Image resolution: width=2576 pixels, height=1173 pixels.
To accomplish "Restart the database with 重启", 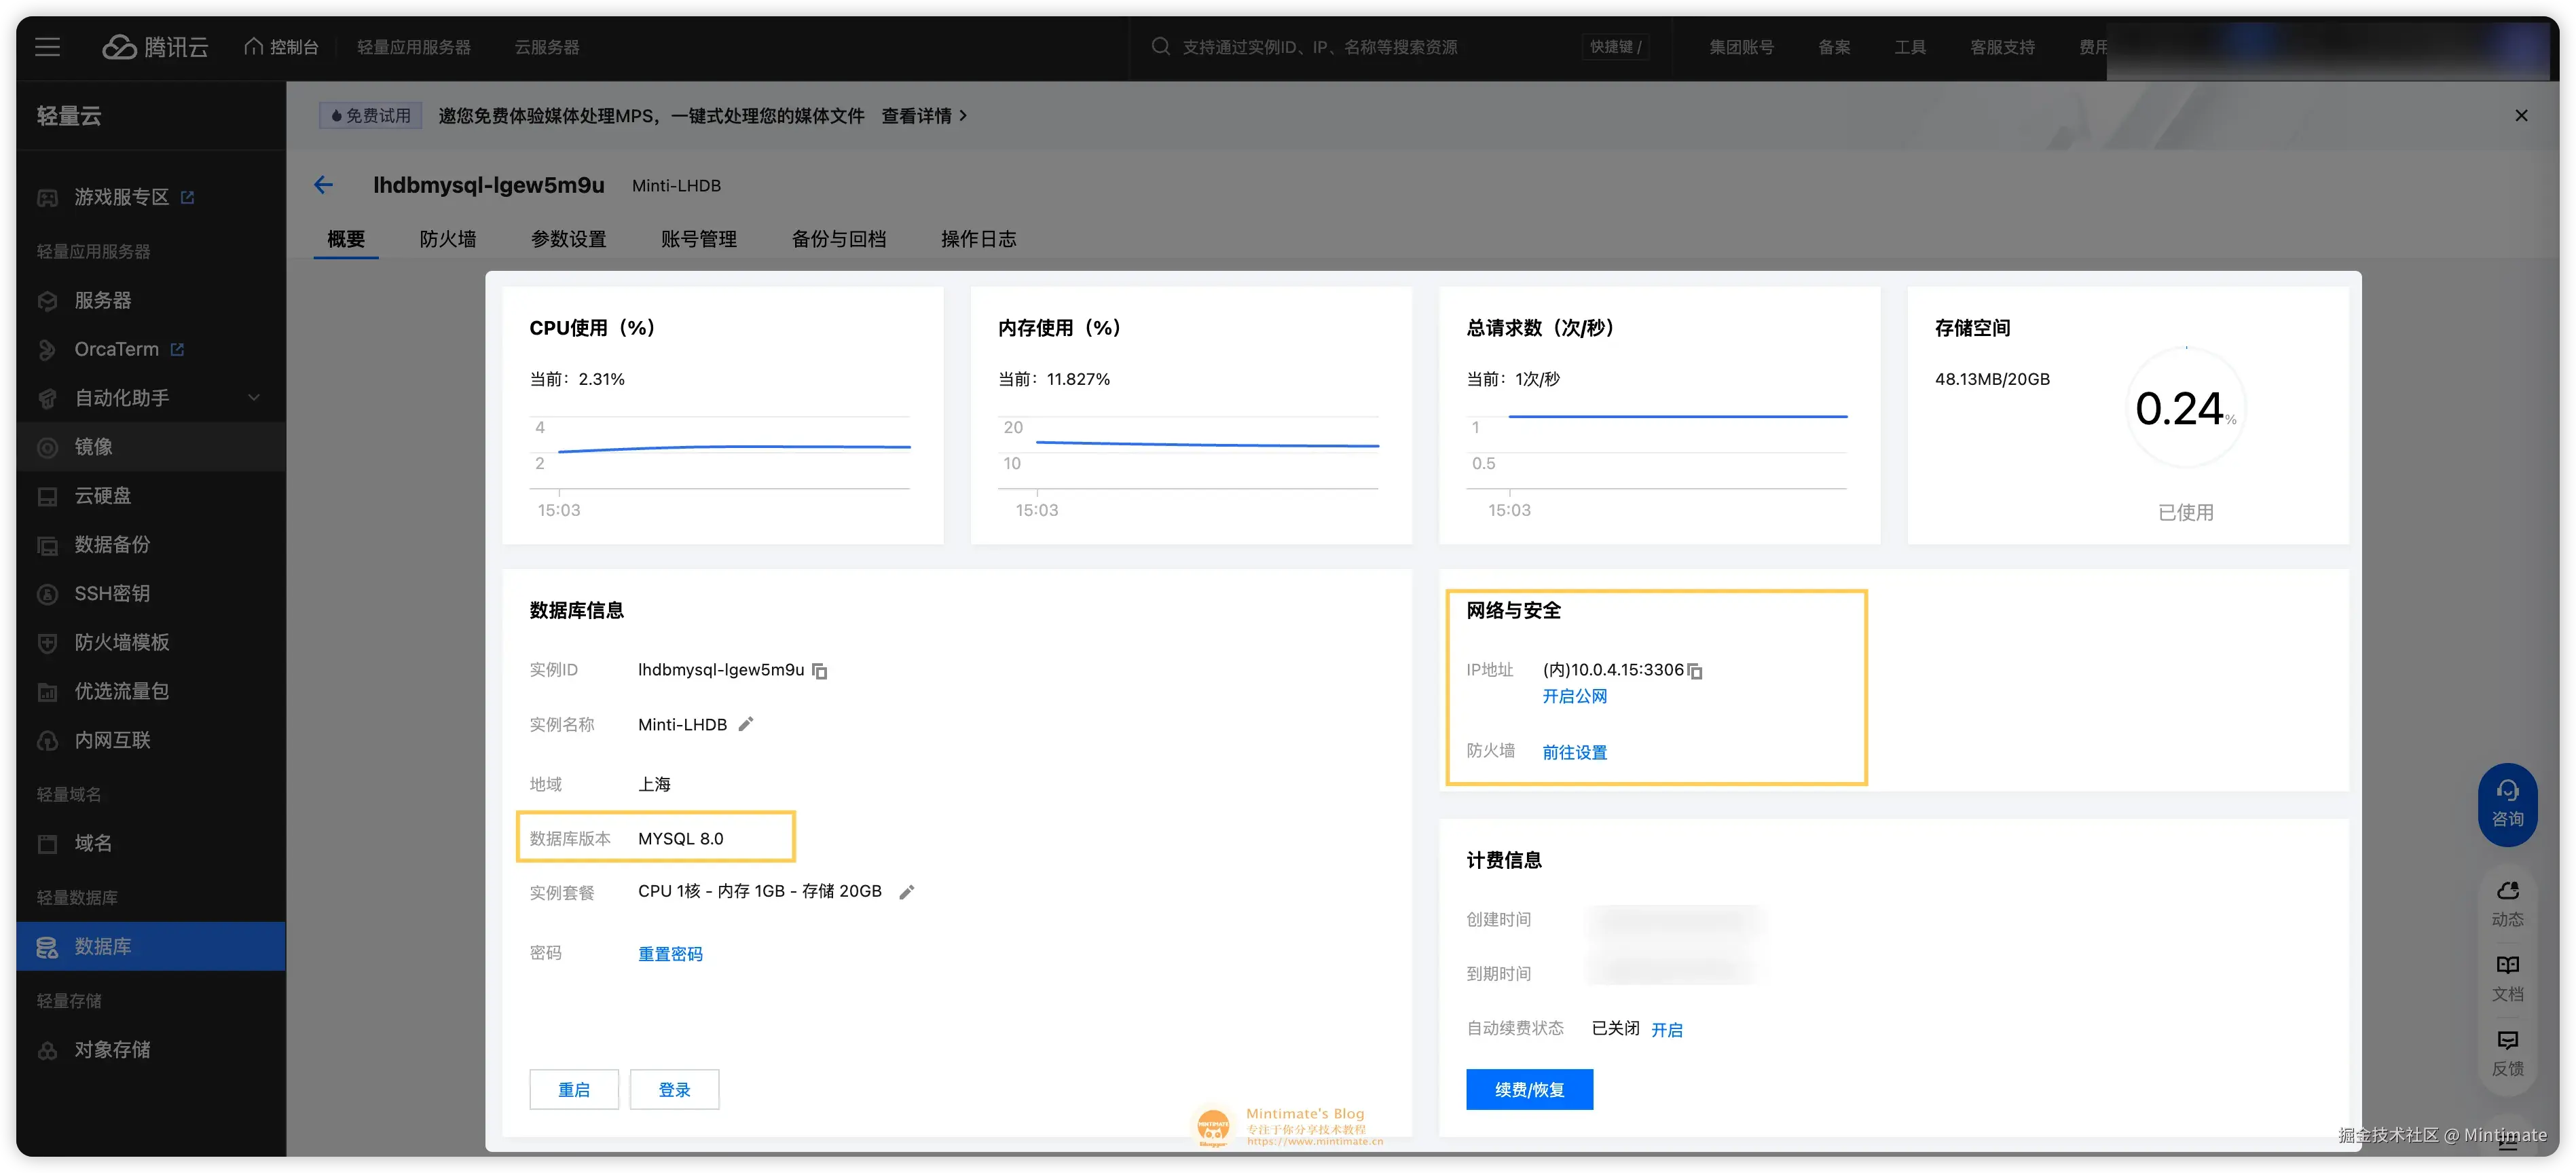I will click(574, 1089).
